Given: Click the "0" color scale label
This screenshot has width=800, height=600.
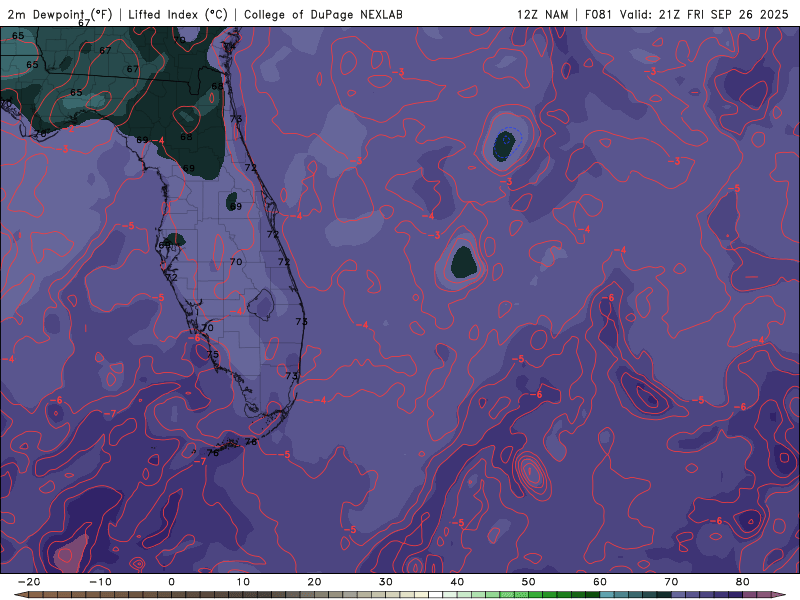Looking at the screenshot, I should tap(171, 582).
